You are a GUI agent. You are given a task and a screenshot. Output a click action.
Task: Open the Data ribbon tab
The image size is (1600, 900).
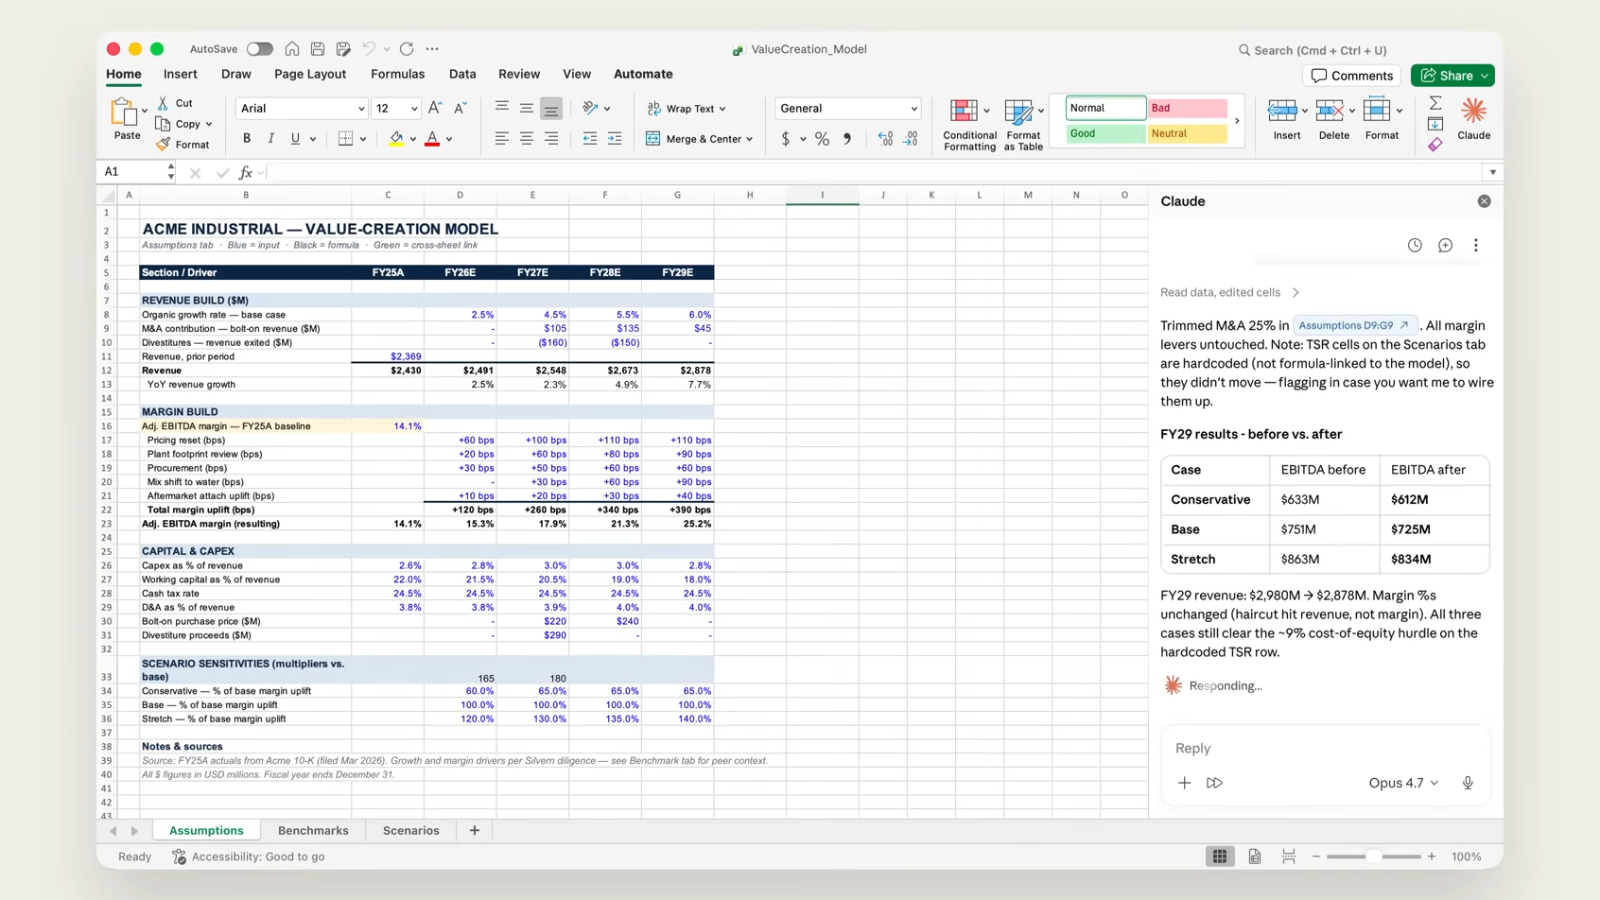pos(462,74)
